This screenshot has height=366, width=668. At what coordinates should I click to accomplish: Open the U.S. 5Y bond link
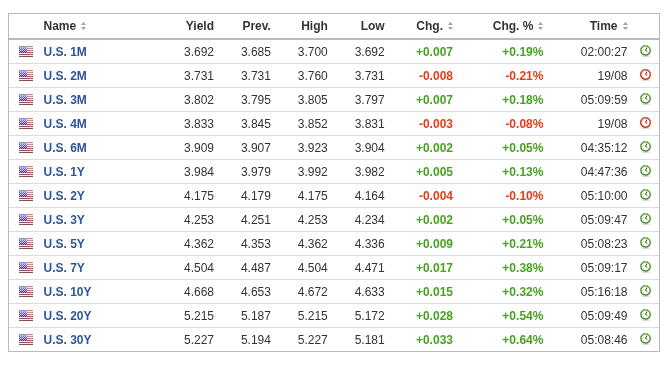tap(64, 243)
